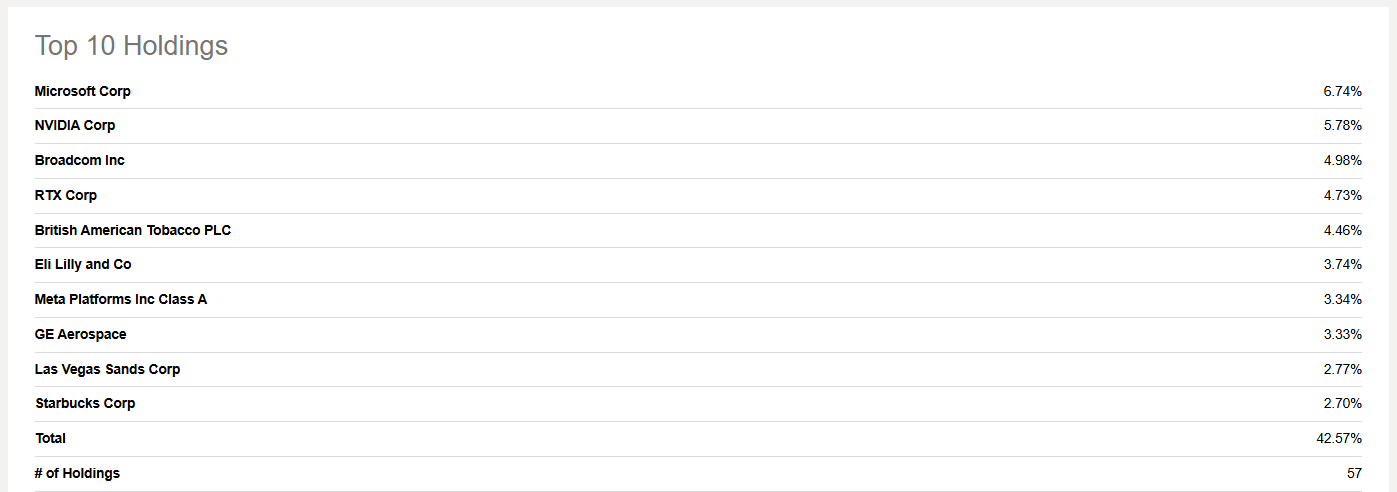Viewport: 1397px width, 492px height.
Task: Click the # of Holdings label
Action: pyautogui.click(x=77, y=473)
